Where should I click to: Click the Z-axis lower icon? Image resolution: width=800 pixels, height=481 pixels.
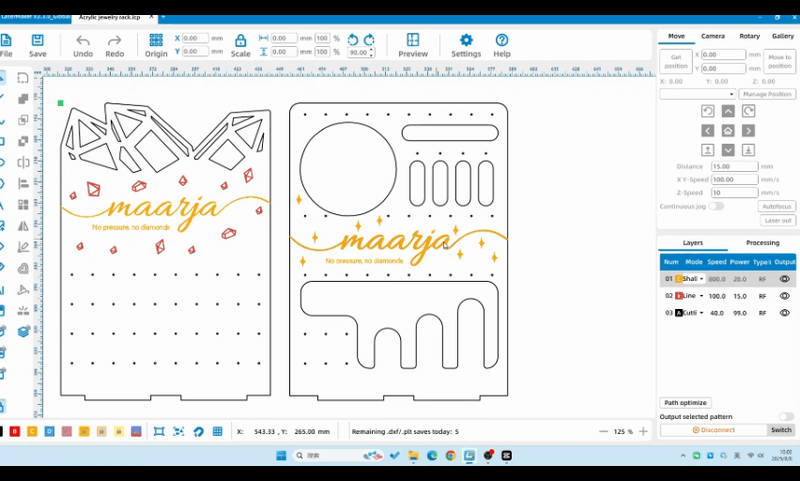pyautogui.click(x=748, y=150)
